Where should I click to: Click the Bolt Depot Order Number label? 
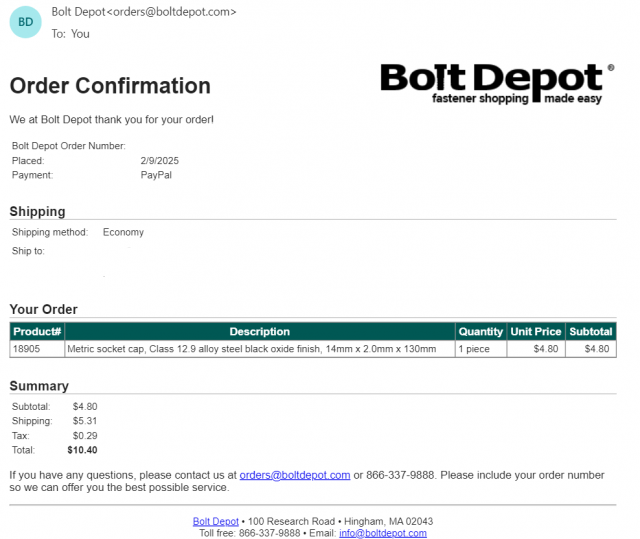coord(69,146)
